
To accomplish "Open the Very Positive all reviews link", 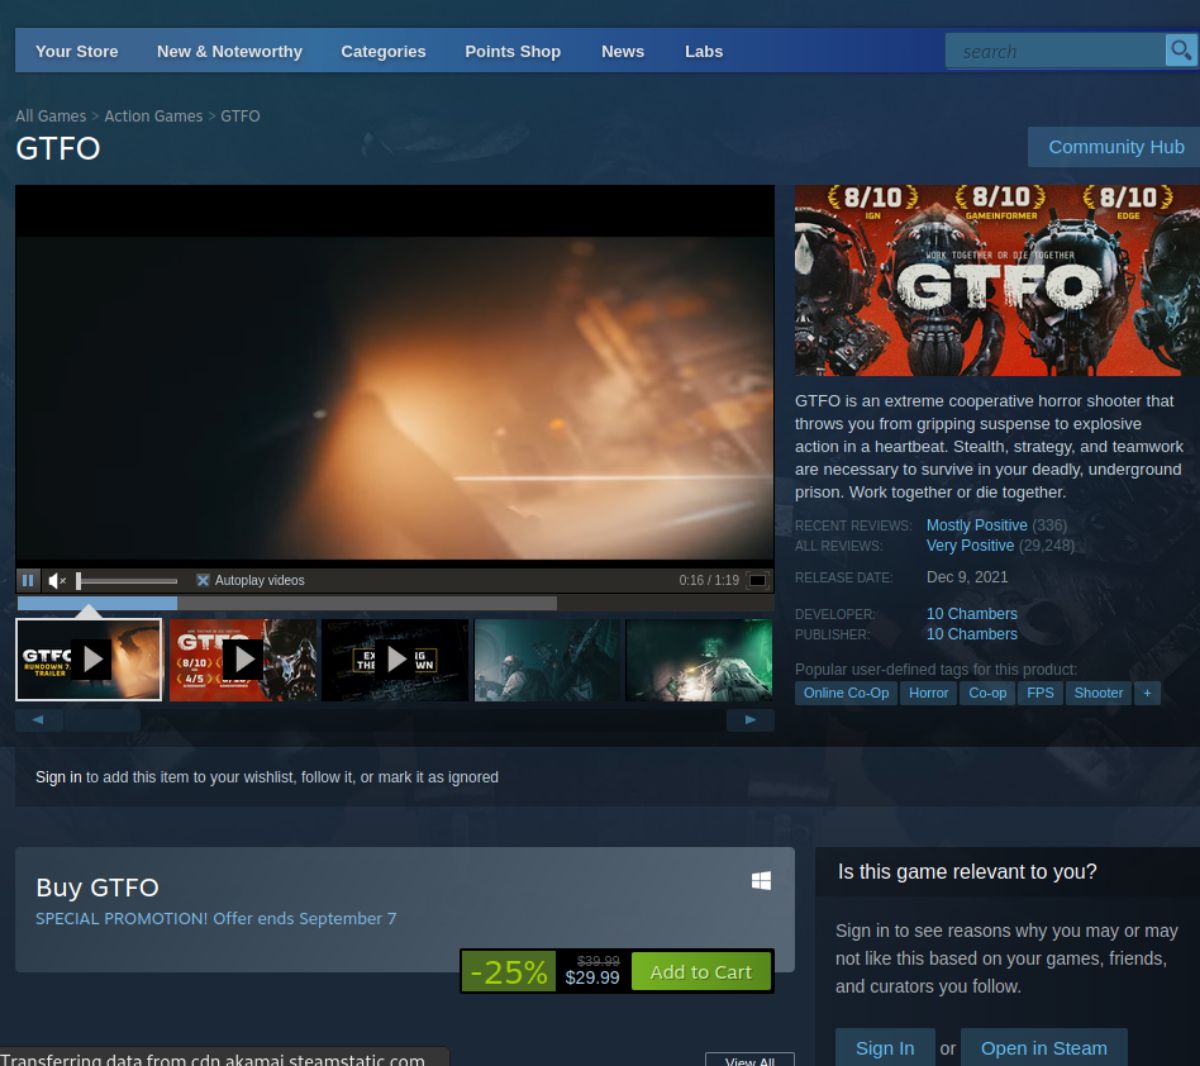I will click(x=970, y=545).
